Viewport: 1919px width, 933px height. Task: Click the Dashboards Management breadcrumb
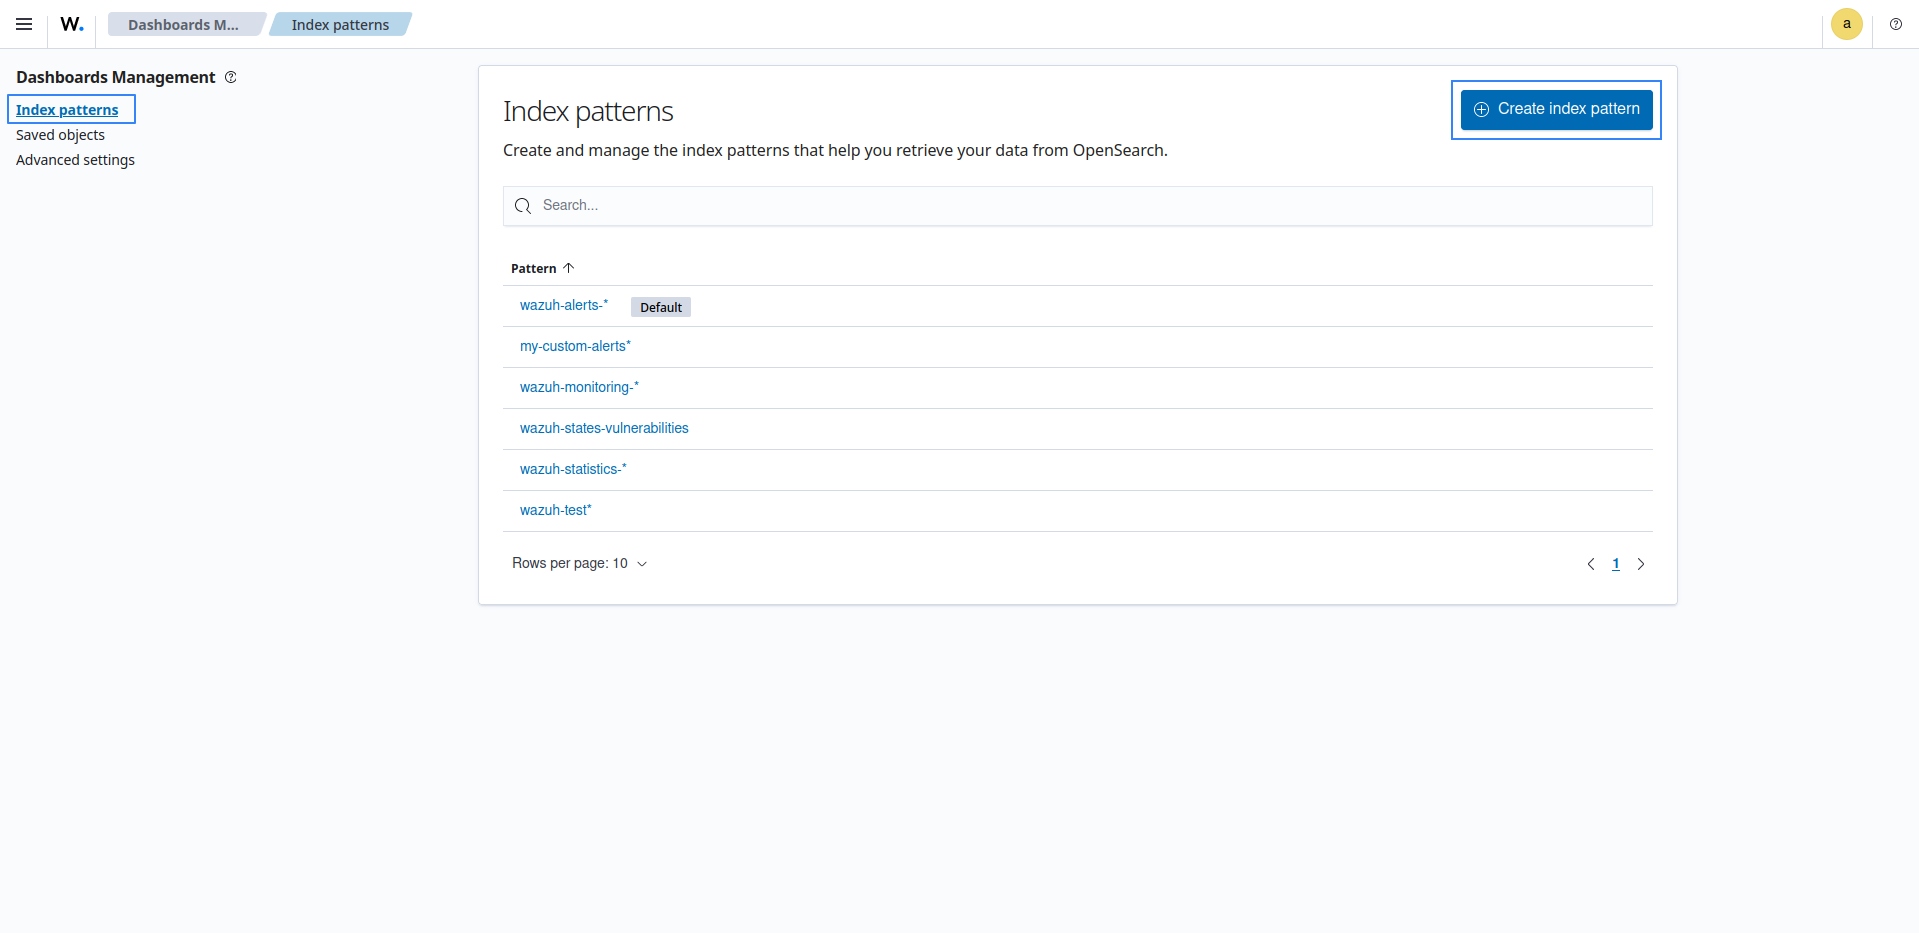coord(183,25)
